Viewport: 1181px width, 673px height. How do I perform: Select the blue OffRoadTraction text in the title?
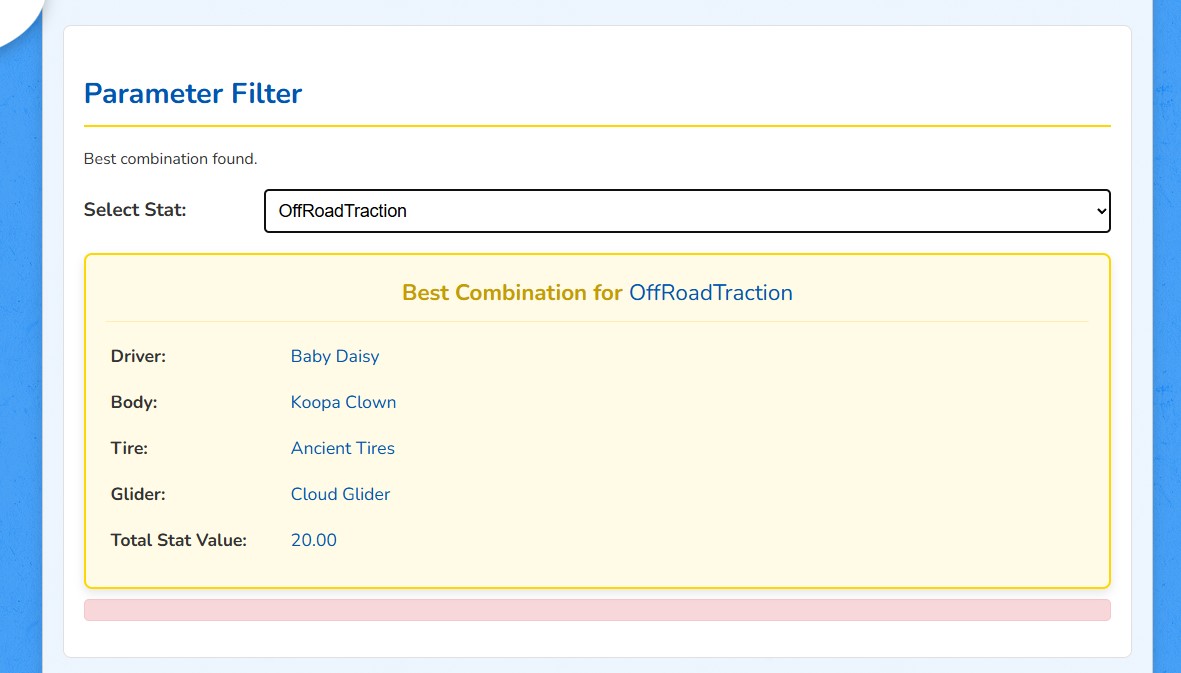[710, 293]
